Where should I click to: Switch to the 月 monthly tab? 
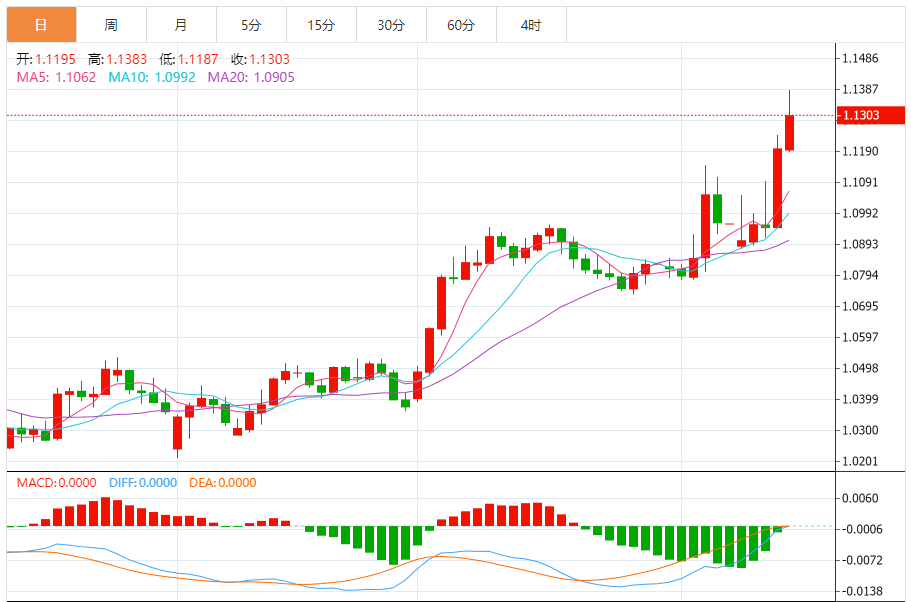tap(181, 25)
